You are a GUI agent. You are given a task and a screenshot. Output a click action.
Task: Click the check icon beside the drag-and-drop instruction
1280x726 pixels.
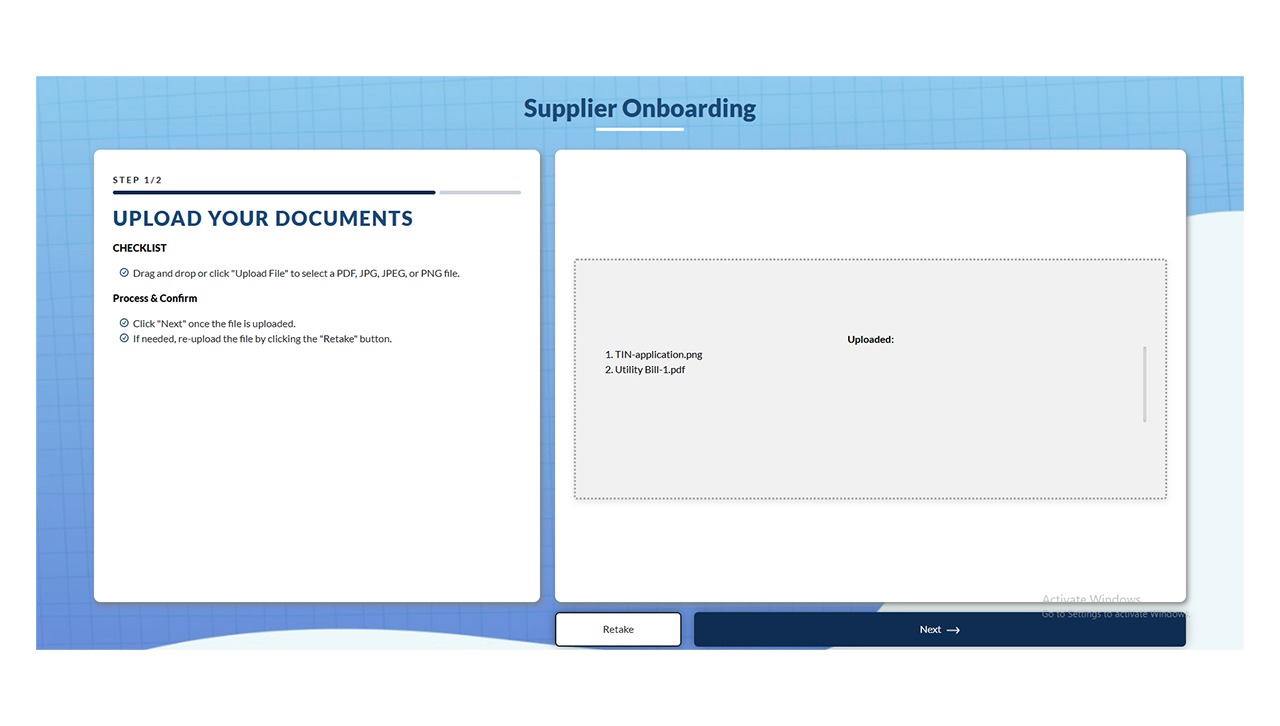[x=124, y=273]
